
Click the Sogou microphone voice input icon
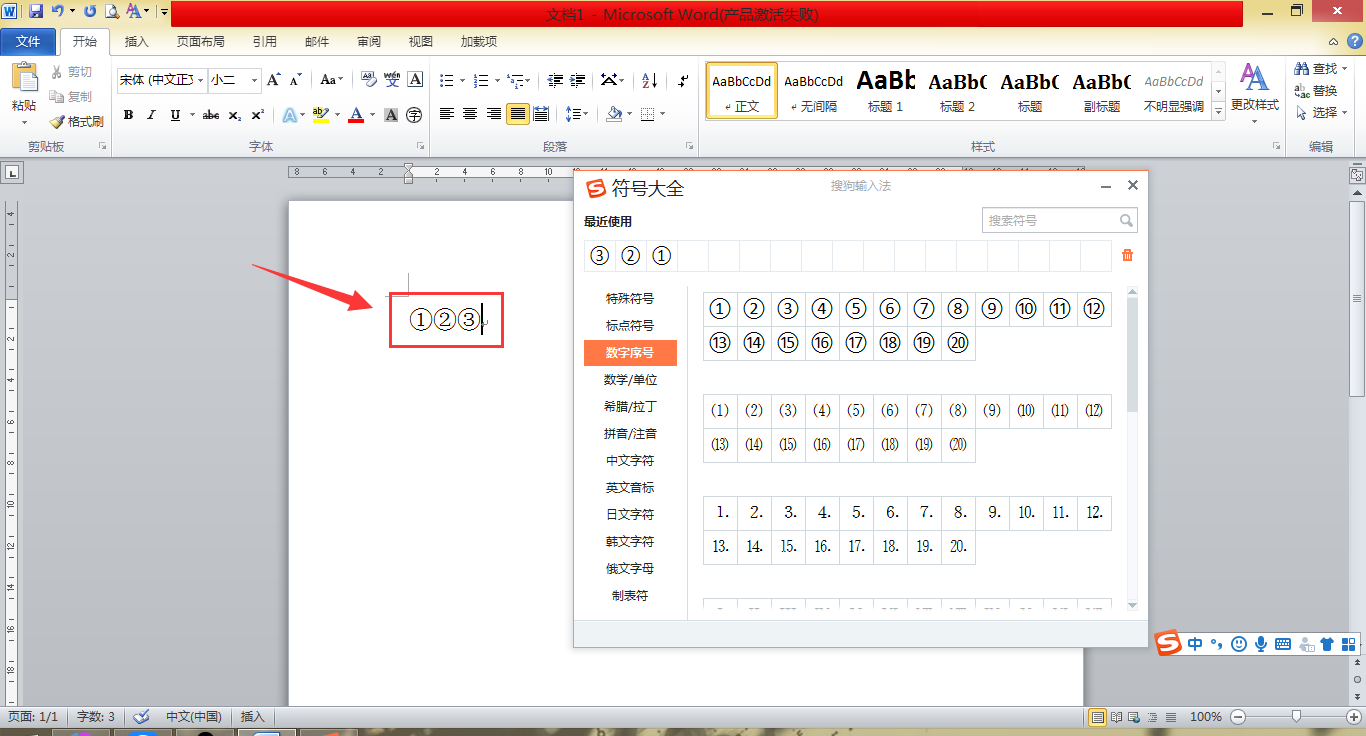(1260, 643)
